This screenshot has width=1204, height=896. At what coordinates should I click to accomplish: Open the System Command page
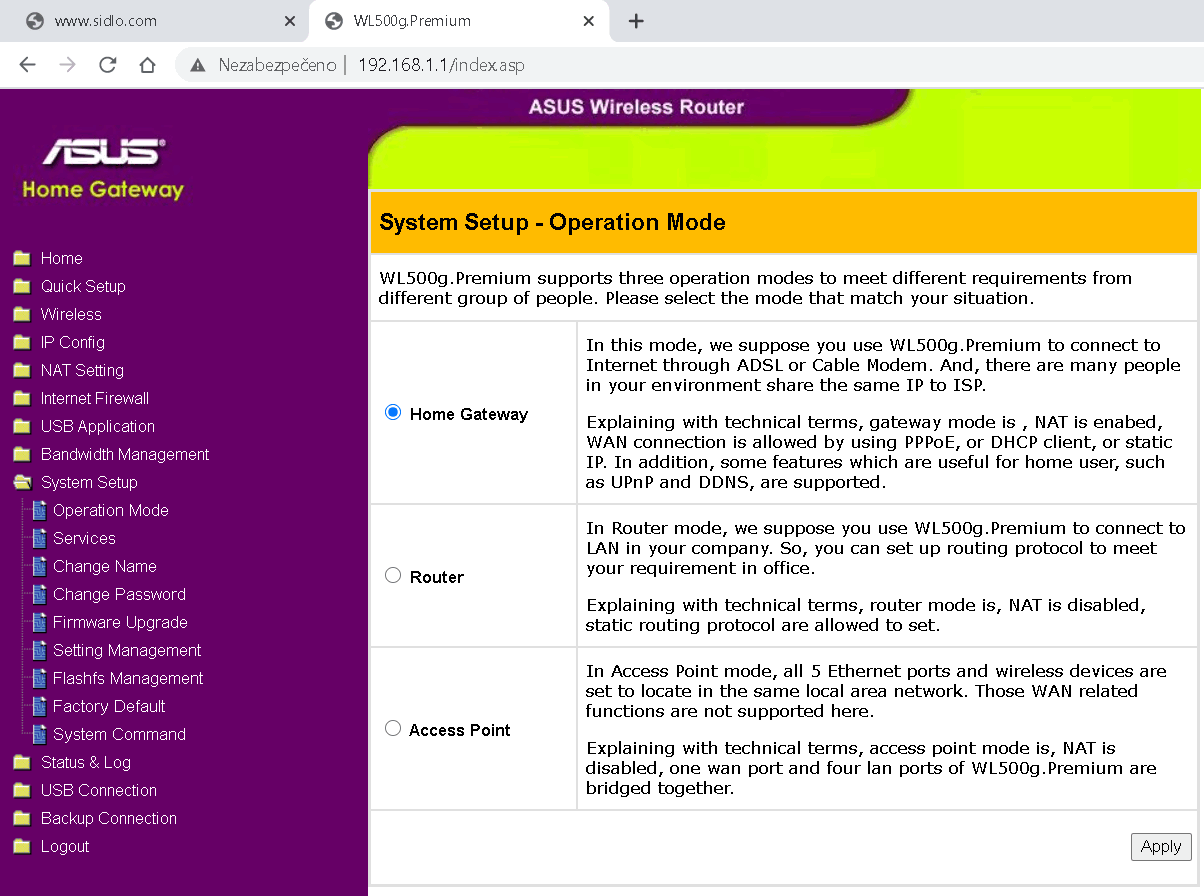(119, 734)
